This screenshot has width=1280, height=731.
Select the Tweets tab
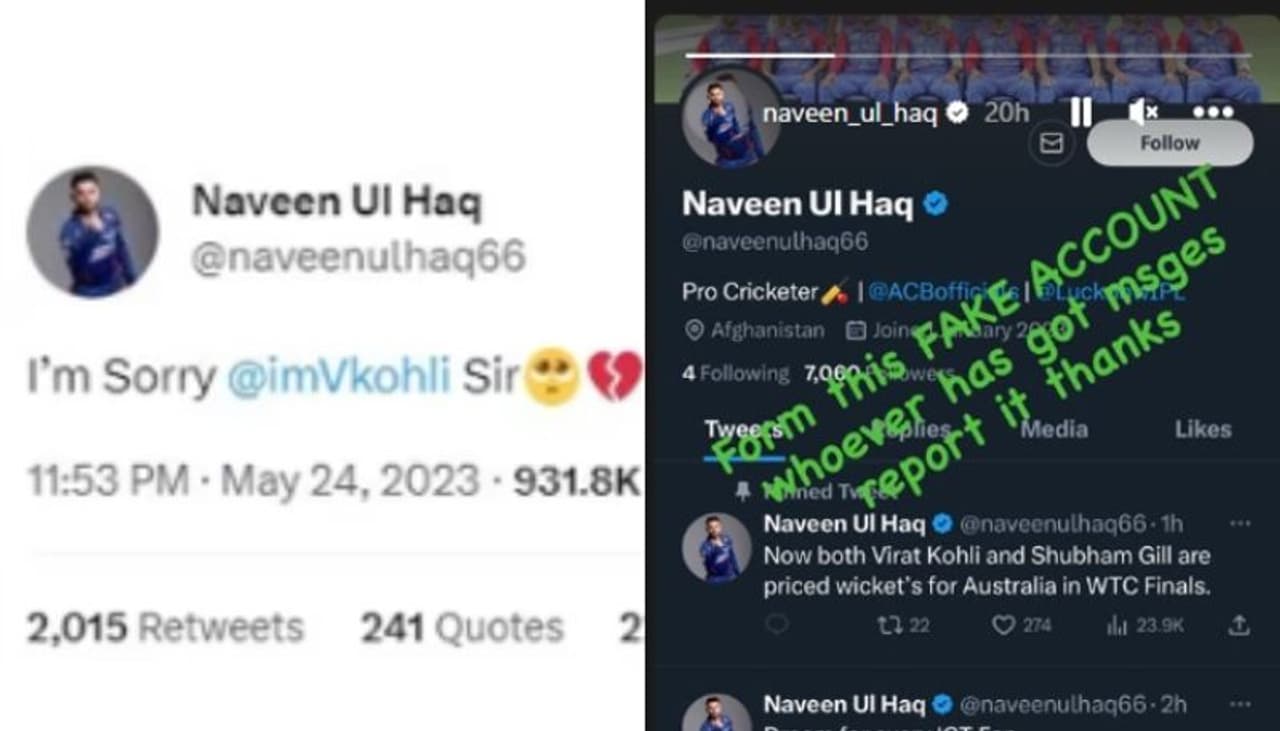coord(743,430)
